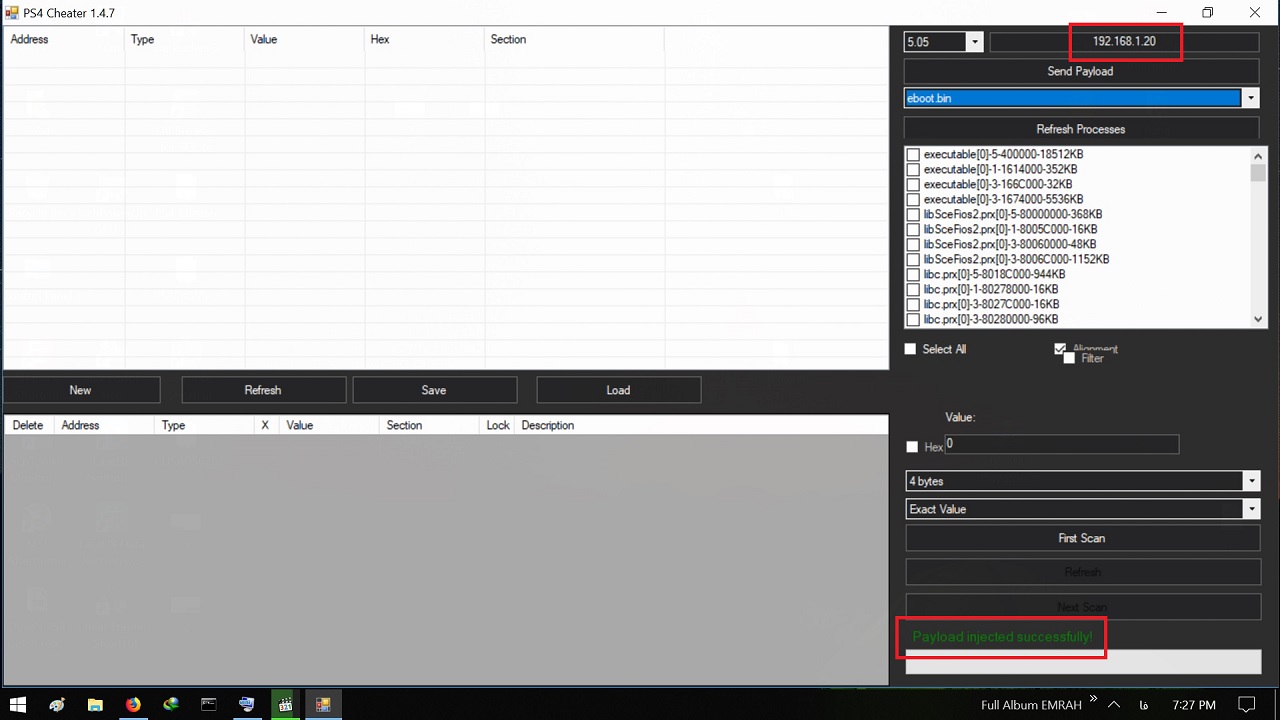Image resolution: width=1280 pixels, height=720 pixels.
Task: Tick the executable[0]-5-400000-18512KB checkbox
Action: click(x=913, y=155)
